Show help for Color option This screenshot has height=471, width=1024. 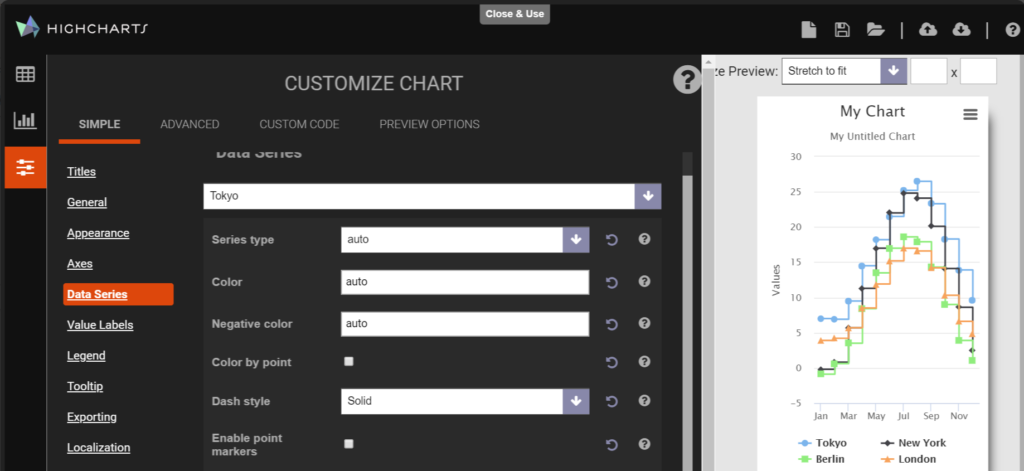coord(645,282)
